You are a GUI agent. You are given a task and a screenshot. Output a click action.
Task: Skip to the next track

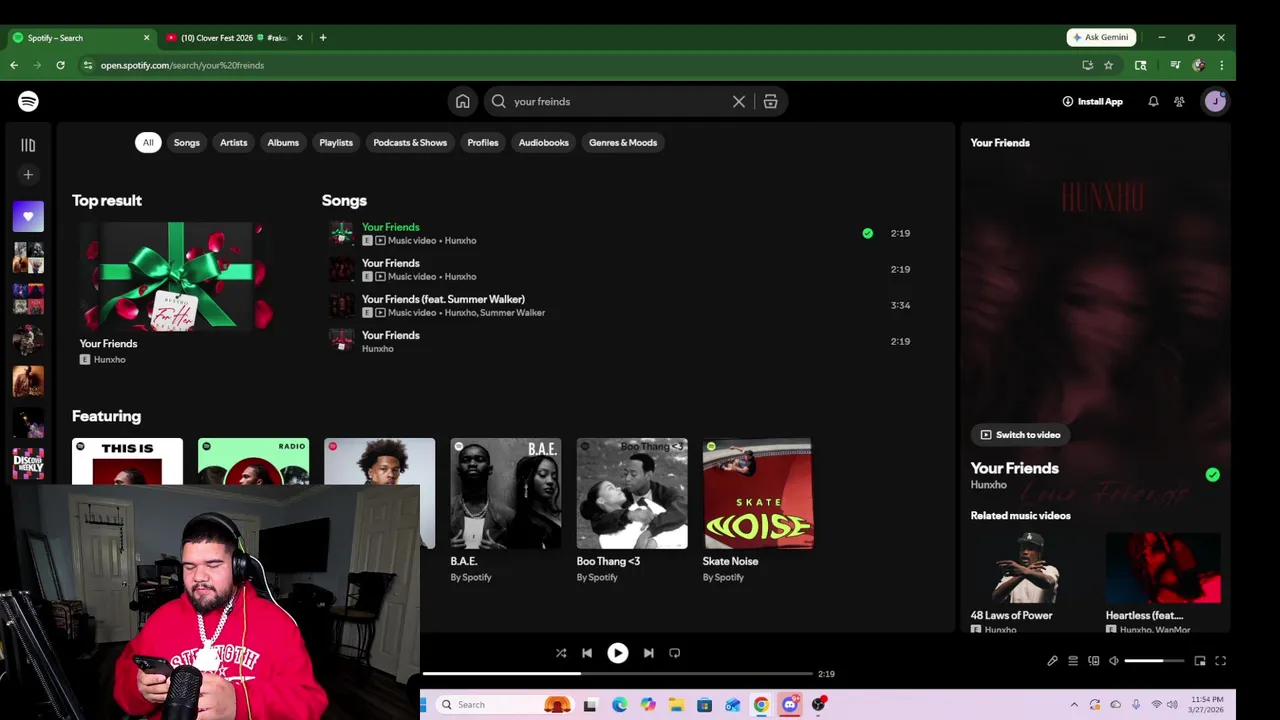point(648,653)
